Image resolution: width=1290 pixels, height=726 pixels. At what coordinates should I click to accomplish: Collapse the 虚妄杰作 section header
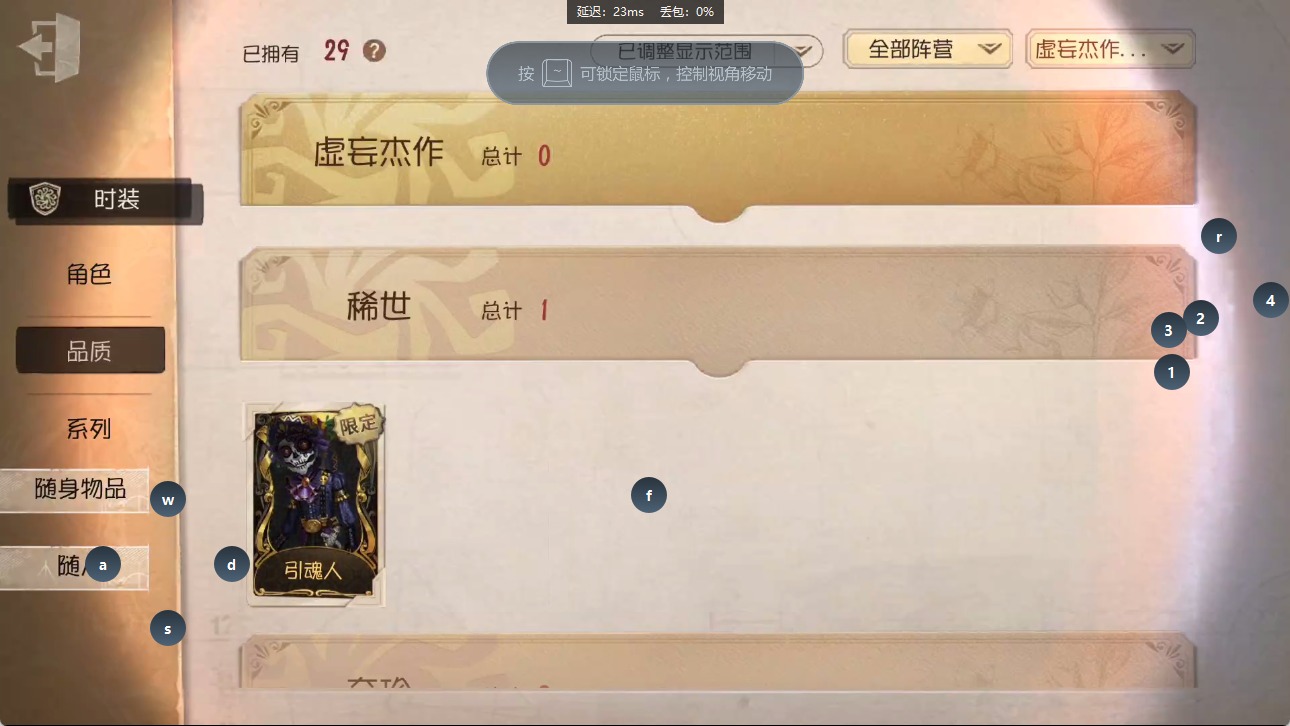(718, 155)
